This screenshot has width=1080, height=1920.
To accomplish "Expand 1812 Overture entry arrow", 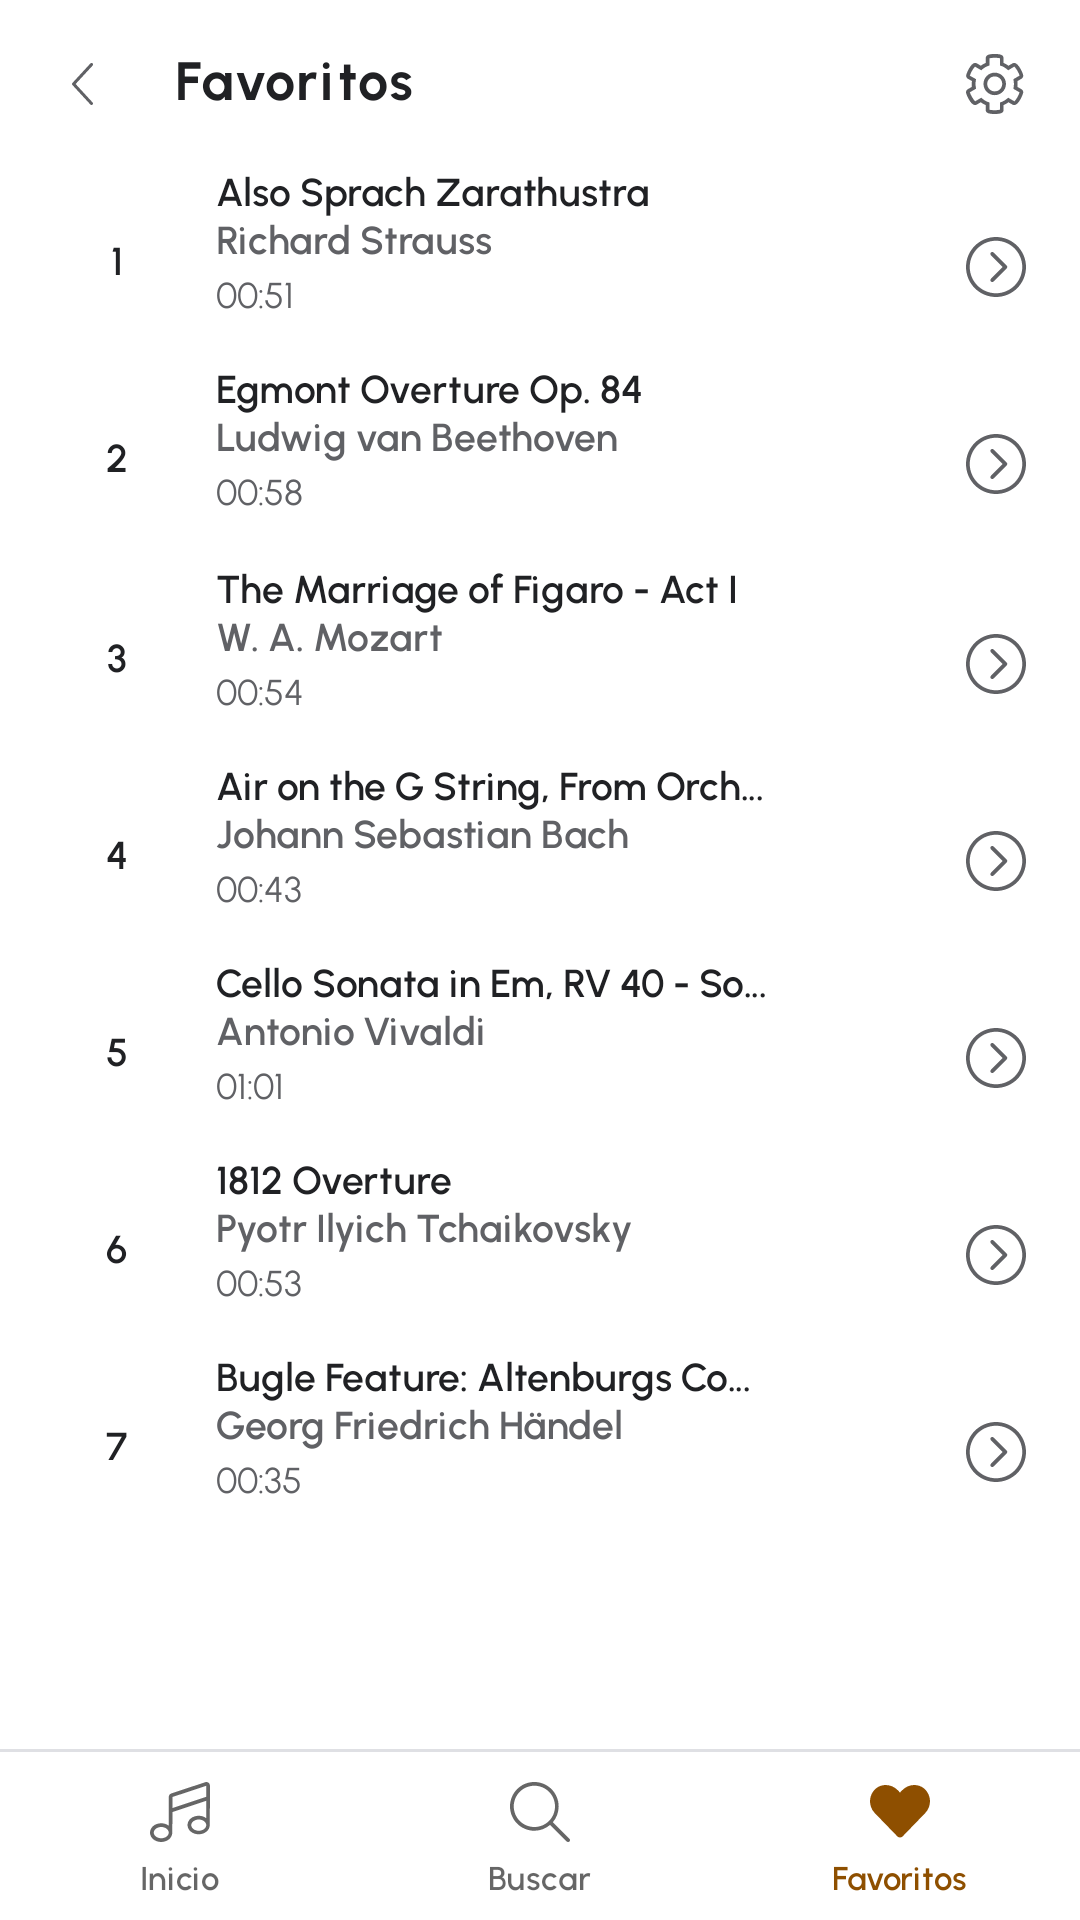I will (x=995, y=1255).
